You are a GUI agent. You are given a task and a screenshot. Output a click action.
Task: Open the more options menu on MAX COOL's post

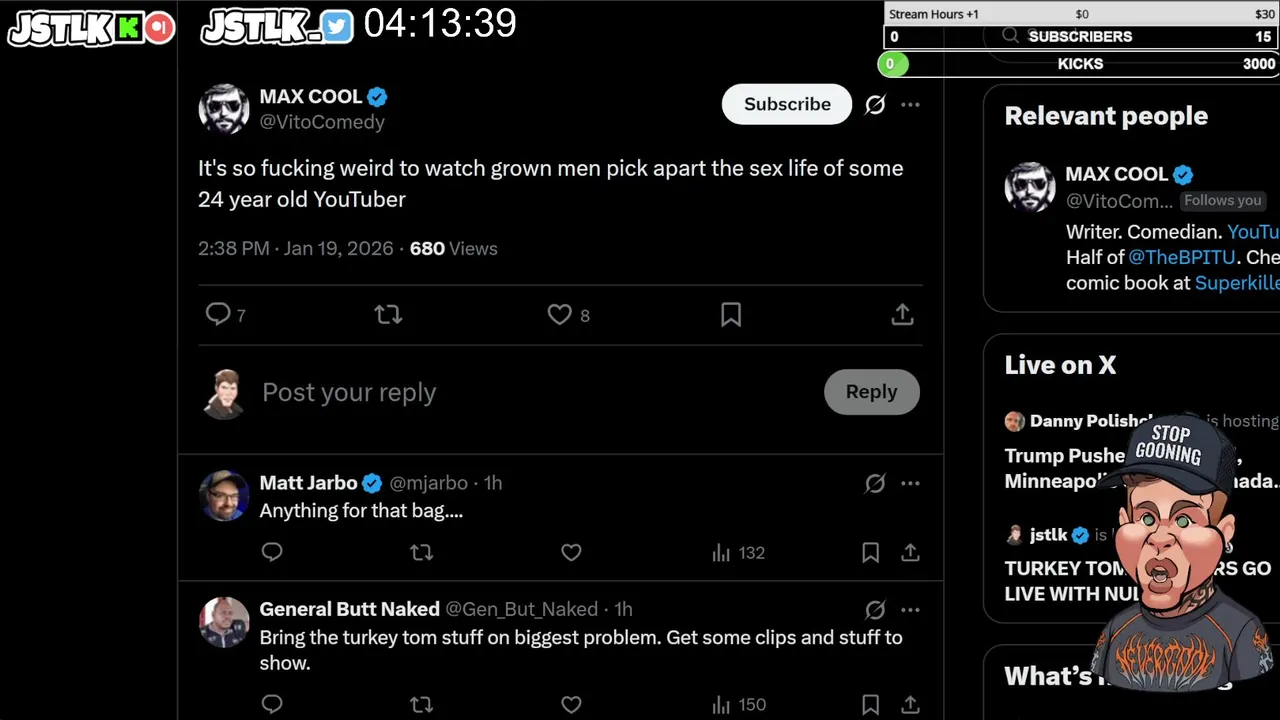(910, 105)
